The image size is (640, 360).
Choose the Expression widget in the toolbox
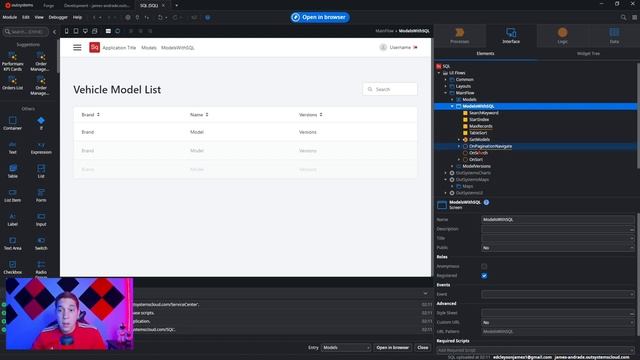coord(41,147)
